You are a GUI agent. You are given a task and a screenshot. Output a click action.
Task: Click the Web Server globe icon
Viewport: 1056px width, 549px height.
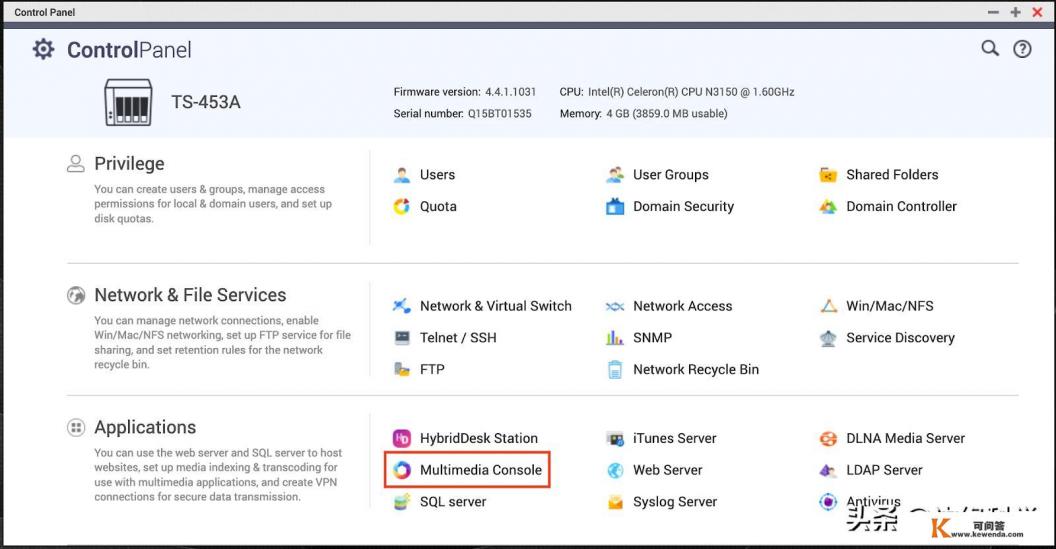[x=615, y=470]
